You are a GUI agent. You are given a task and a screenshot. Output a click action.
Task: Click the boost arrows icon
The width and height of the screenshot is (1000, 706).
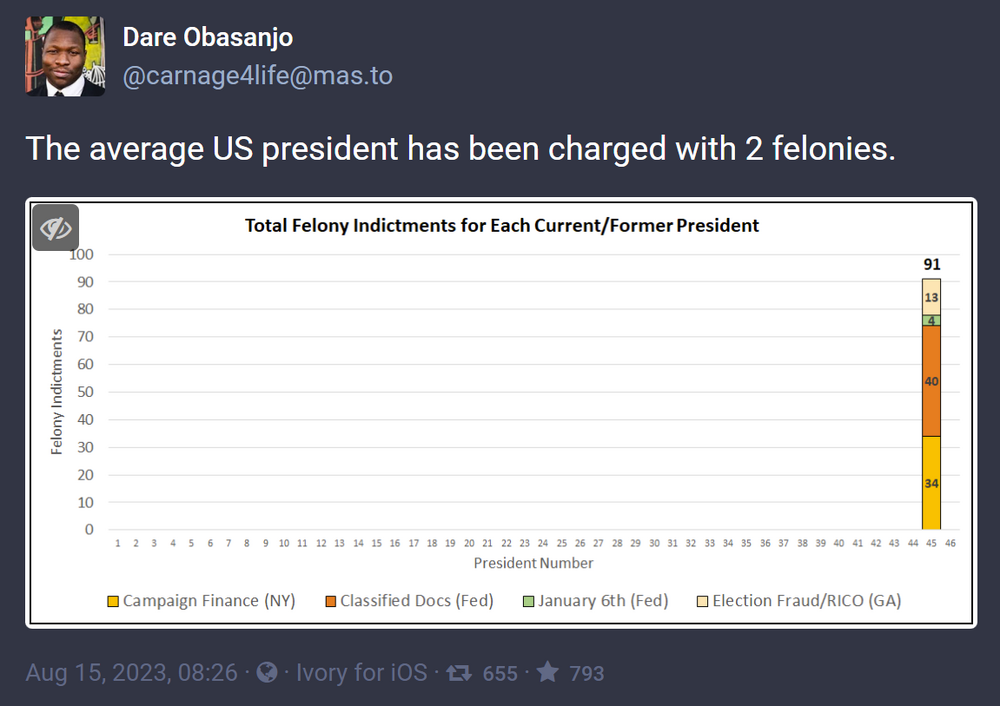460,673
